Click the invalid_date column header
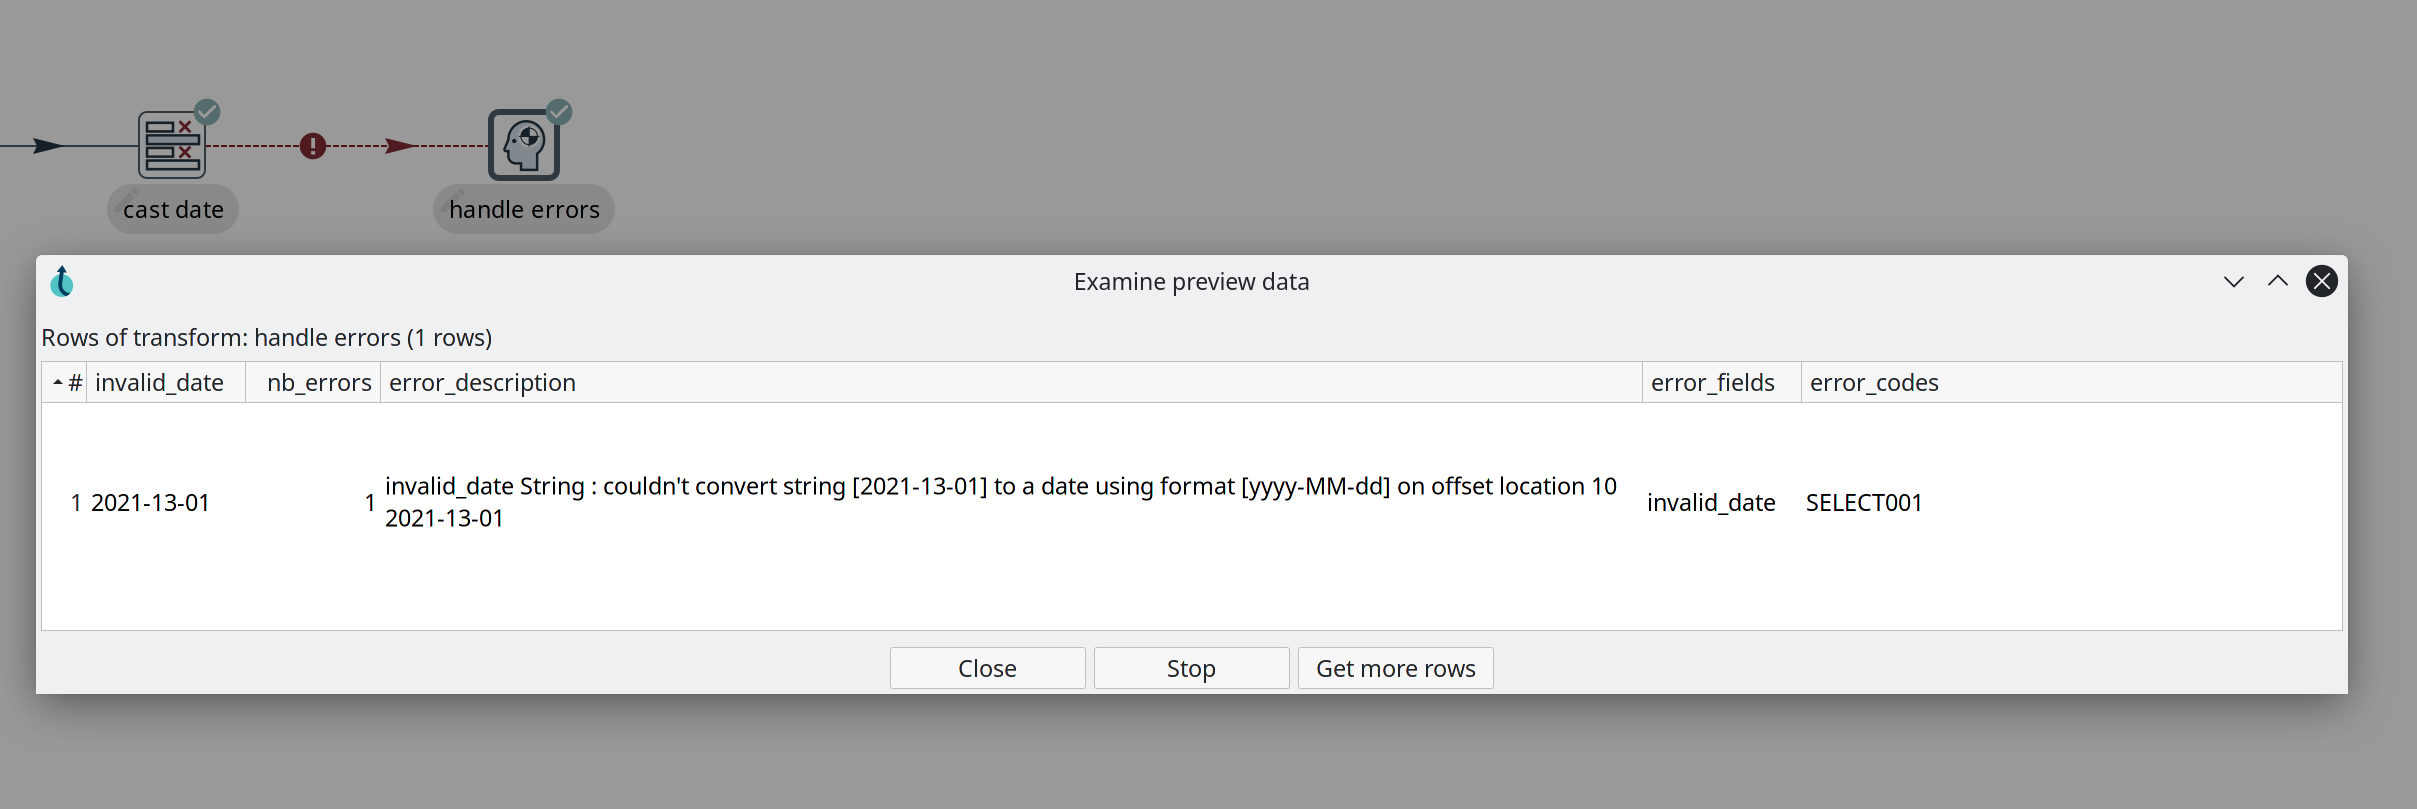The height and width of the screenshot is (809, 2417). click(160, 383)
